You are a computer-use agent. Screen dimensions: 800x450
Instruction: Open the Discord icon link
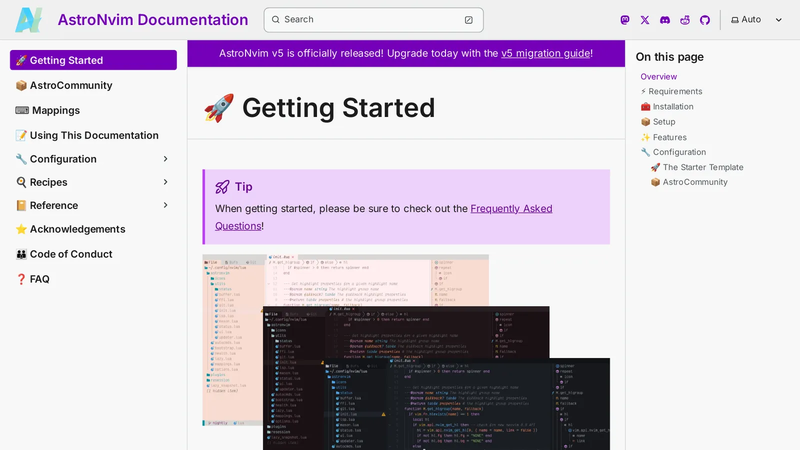[x=665, y=20]
